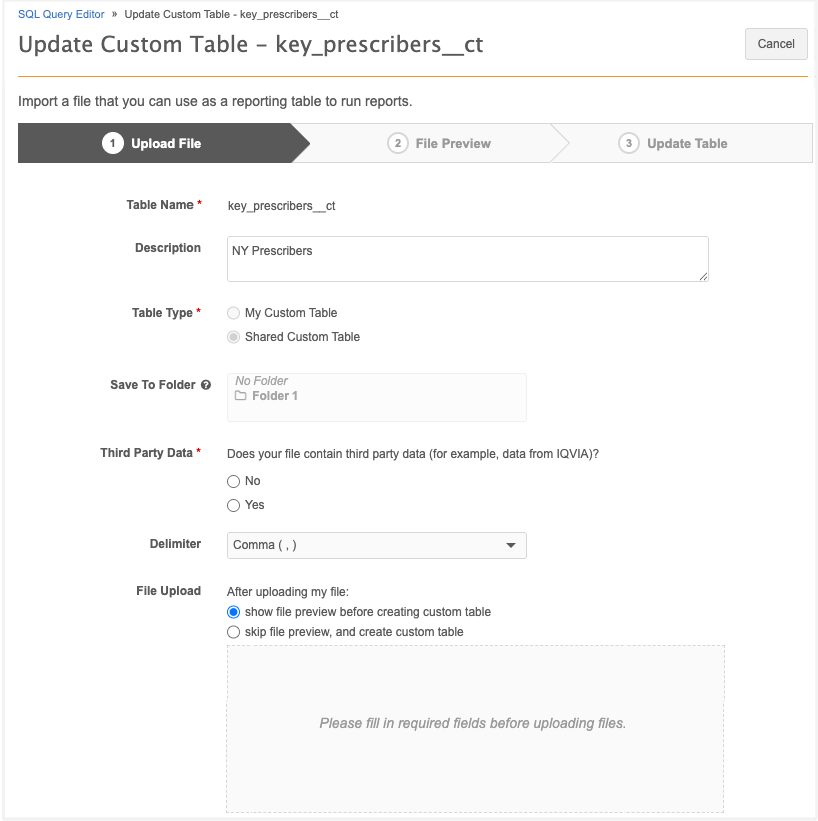818x821 pixels.
Task: Click the Delimiter dropdown arrow
Action: click(511, 545)
